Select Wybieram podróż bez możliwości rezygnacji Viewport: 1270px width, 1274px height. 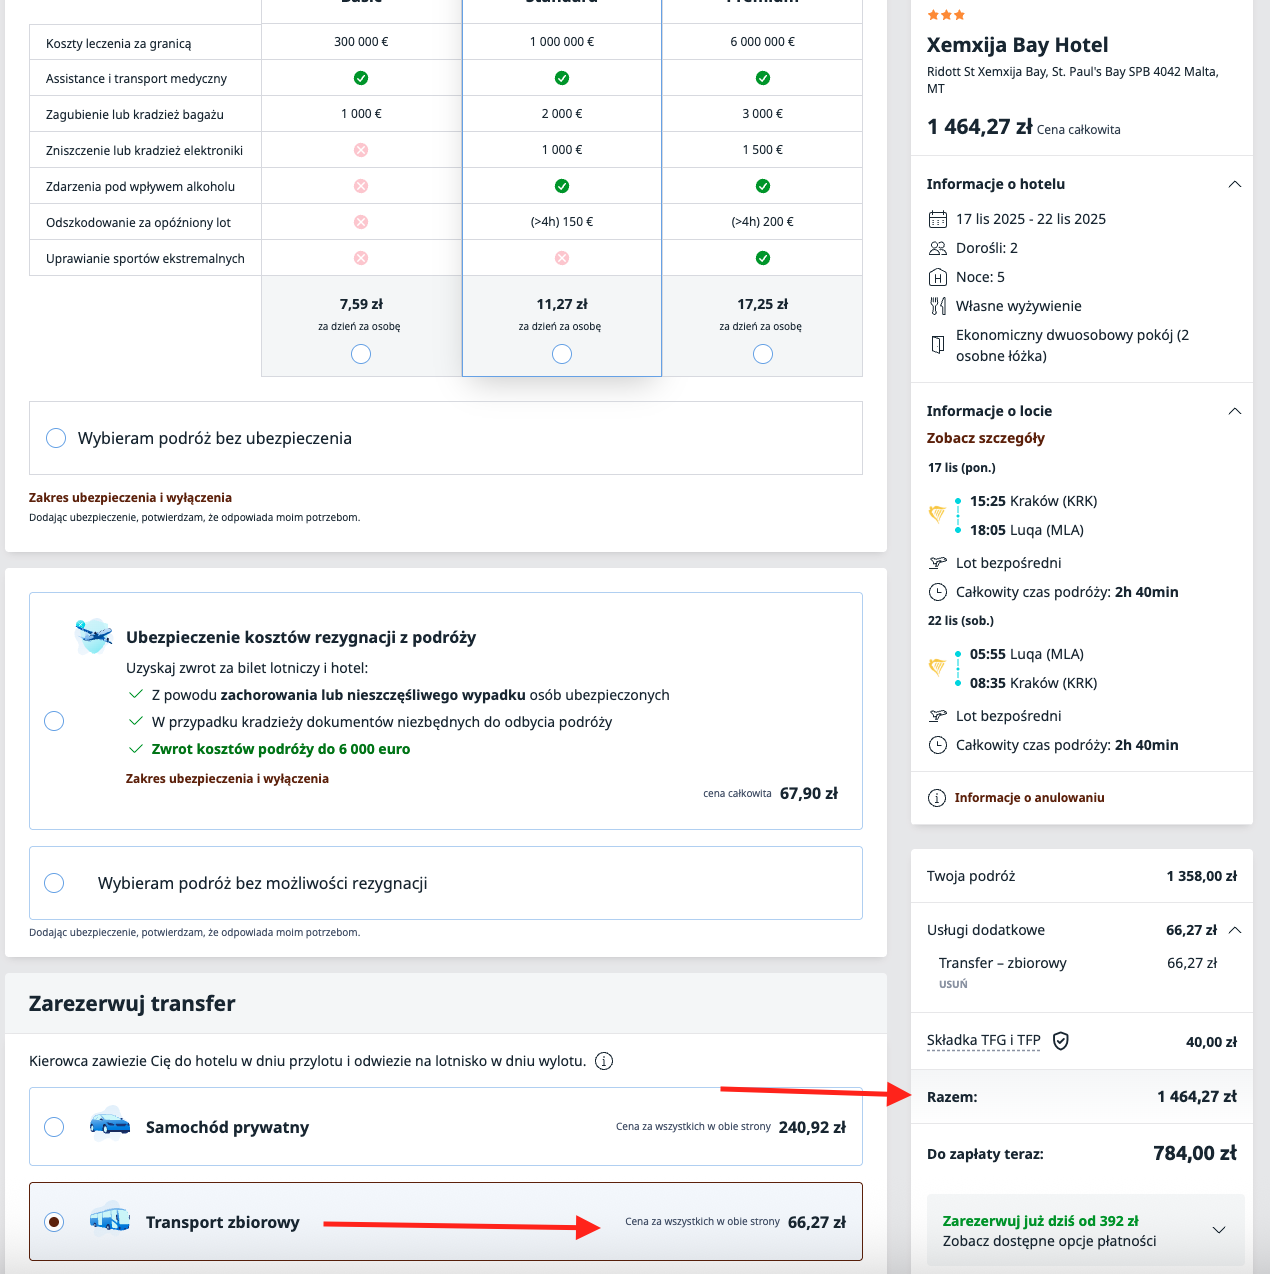54,882
